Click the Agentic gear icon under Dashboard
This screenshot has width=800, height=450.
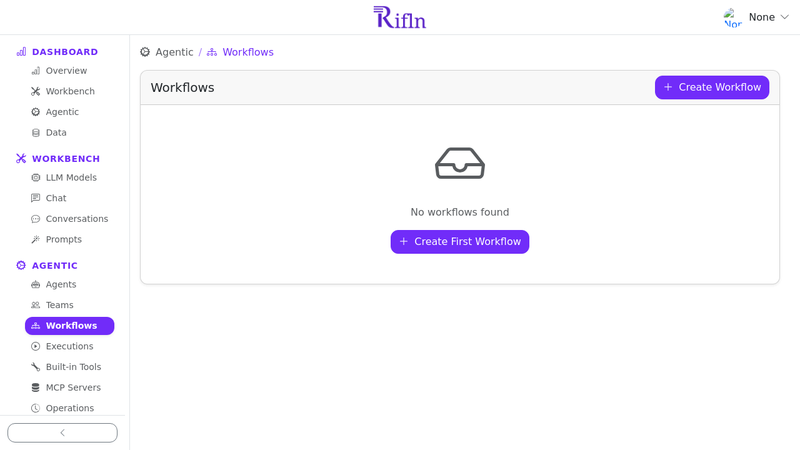click(x=35, y=112)
